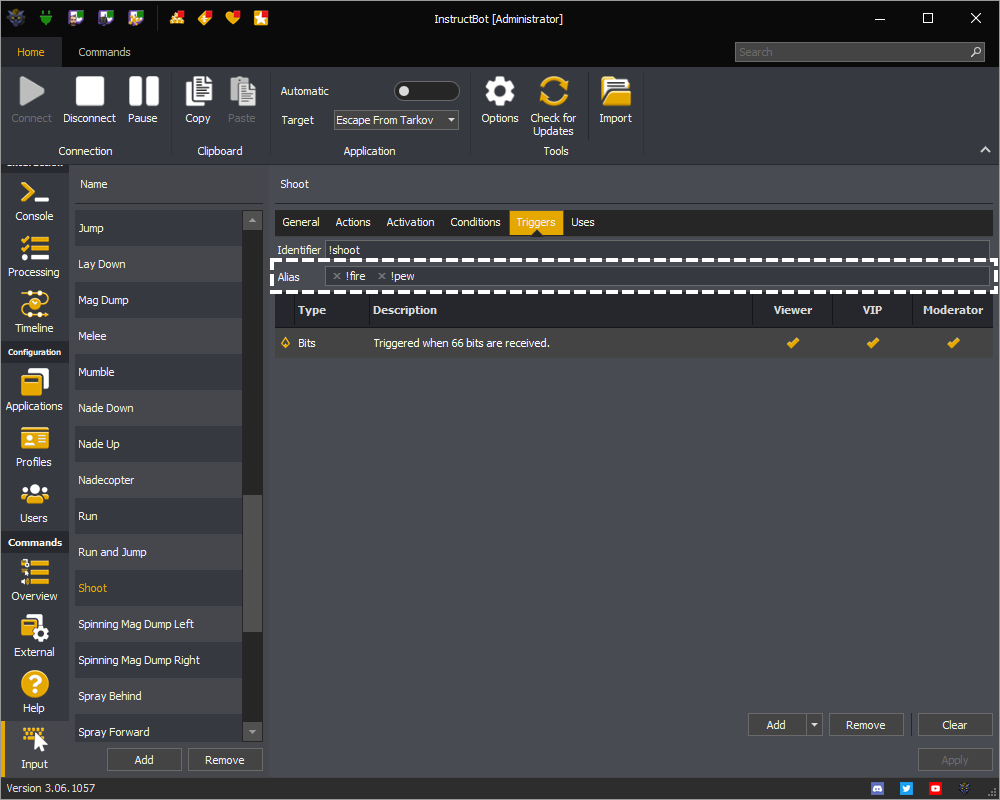Click Check for Updates refresh icon

click(x=553, y=91)
